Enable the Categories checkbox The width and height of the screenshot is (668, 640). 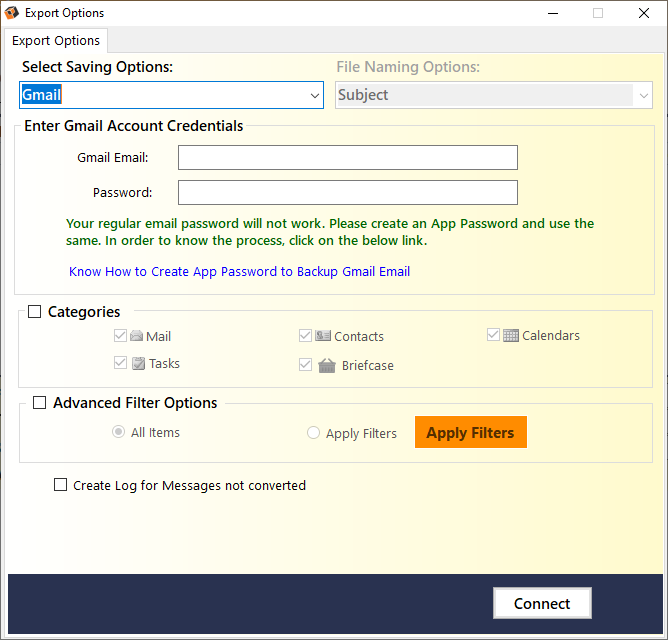(x=35, y=311)
